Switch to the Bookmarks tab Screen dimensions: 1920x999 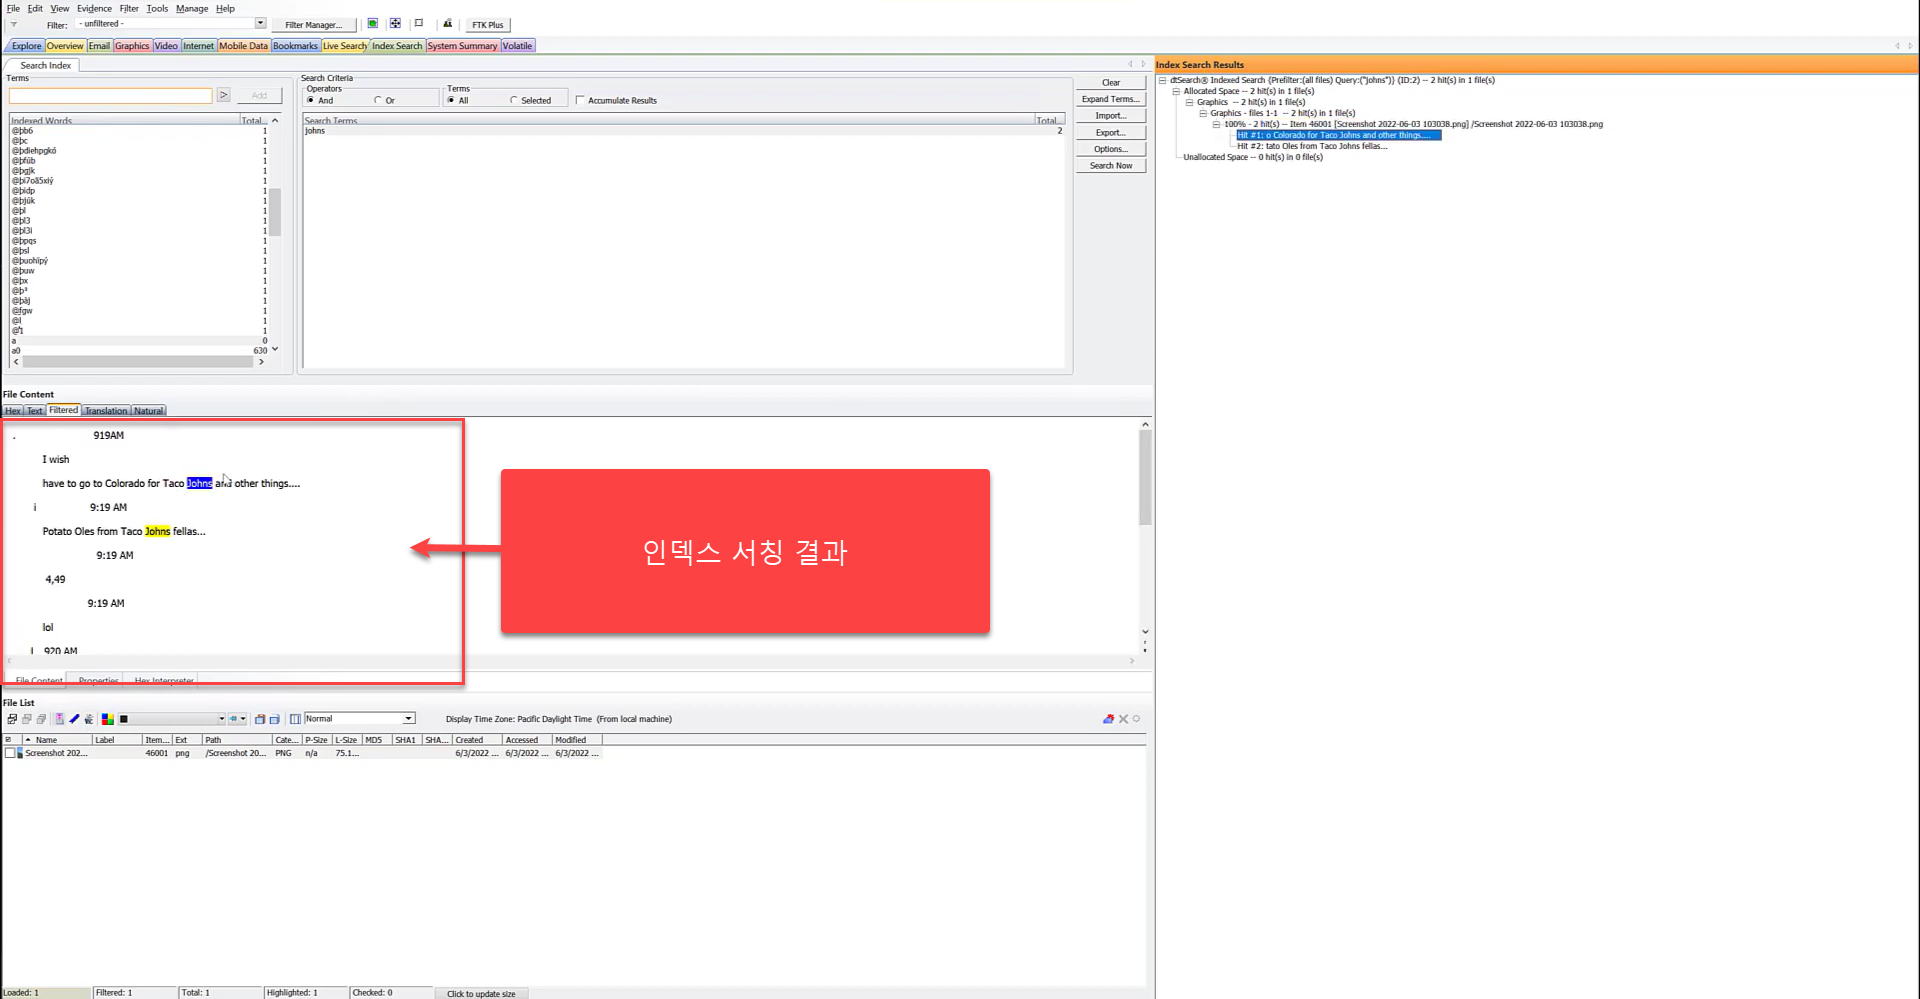(x=295, y=46)
